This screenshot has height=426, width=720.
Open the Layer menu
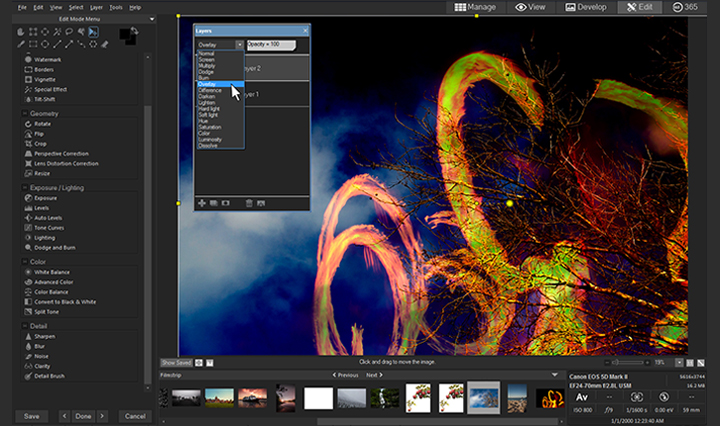[x=97, y=7]
